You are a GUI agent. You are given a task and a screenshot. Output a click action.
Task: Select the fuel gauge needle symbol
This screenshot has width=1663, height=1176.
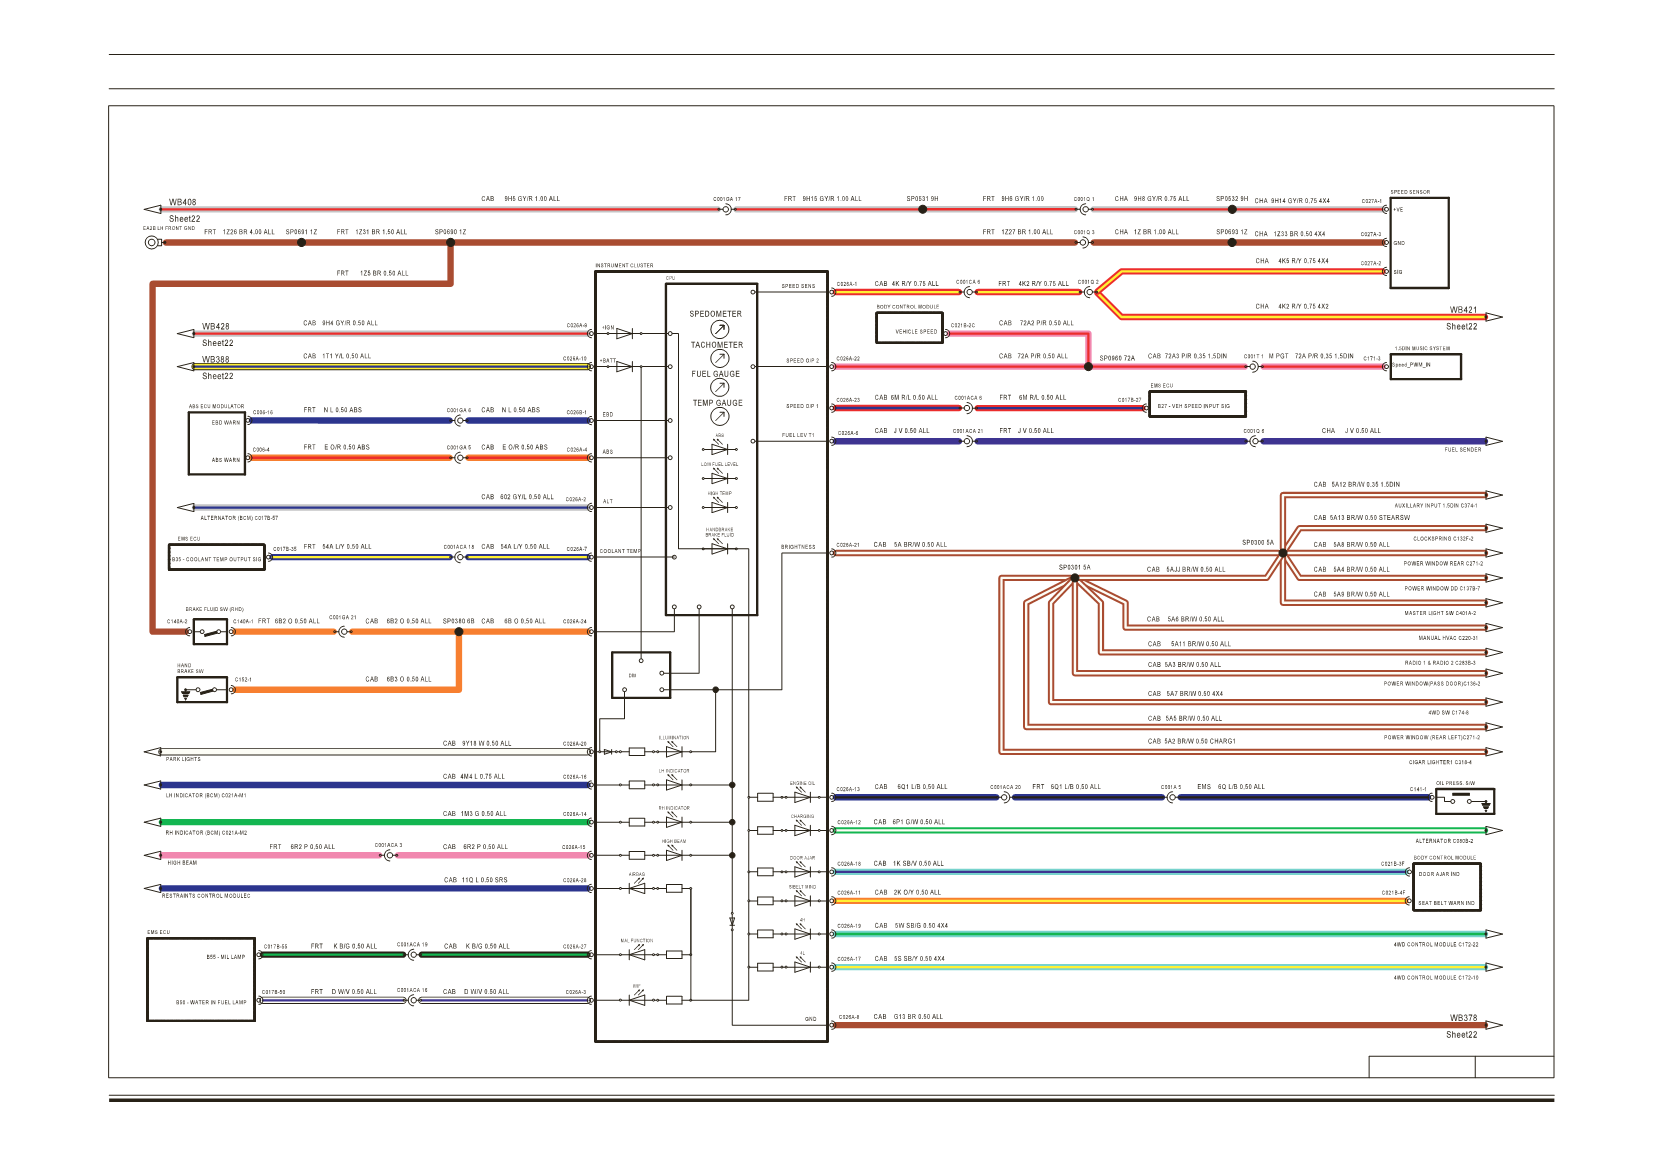point(719,388)
